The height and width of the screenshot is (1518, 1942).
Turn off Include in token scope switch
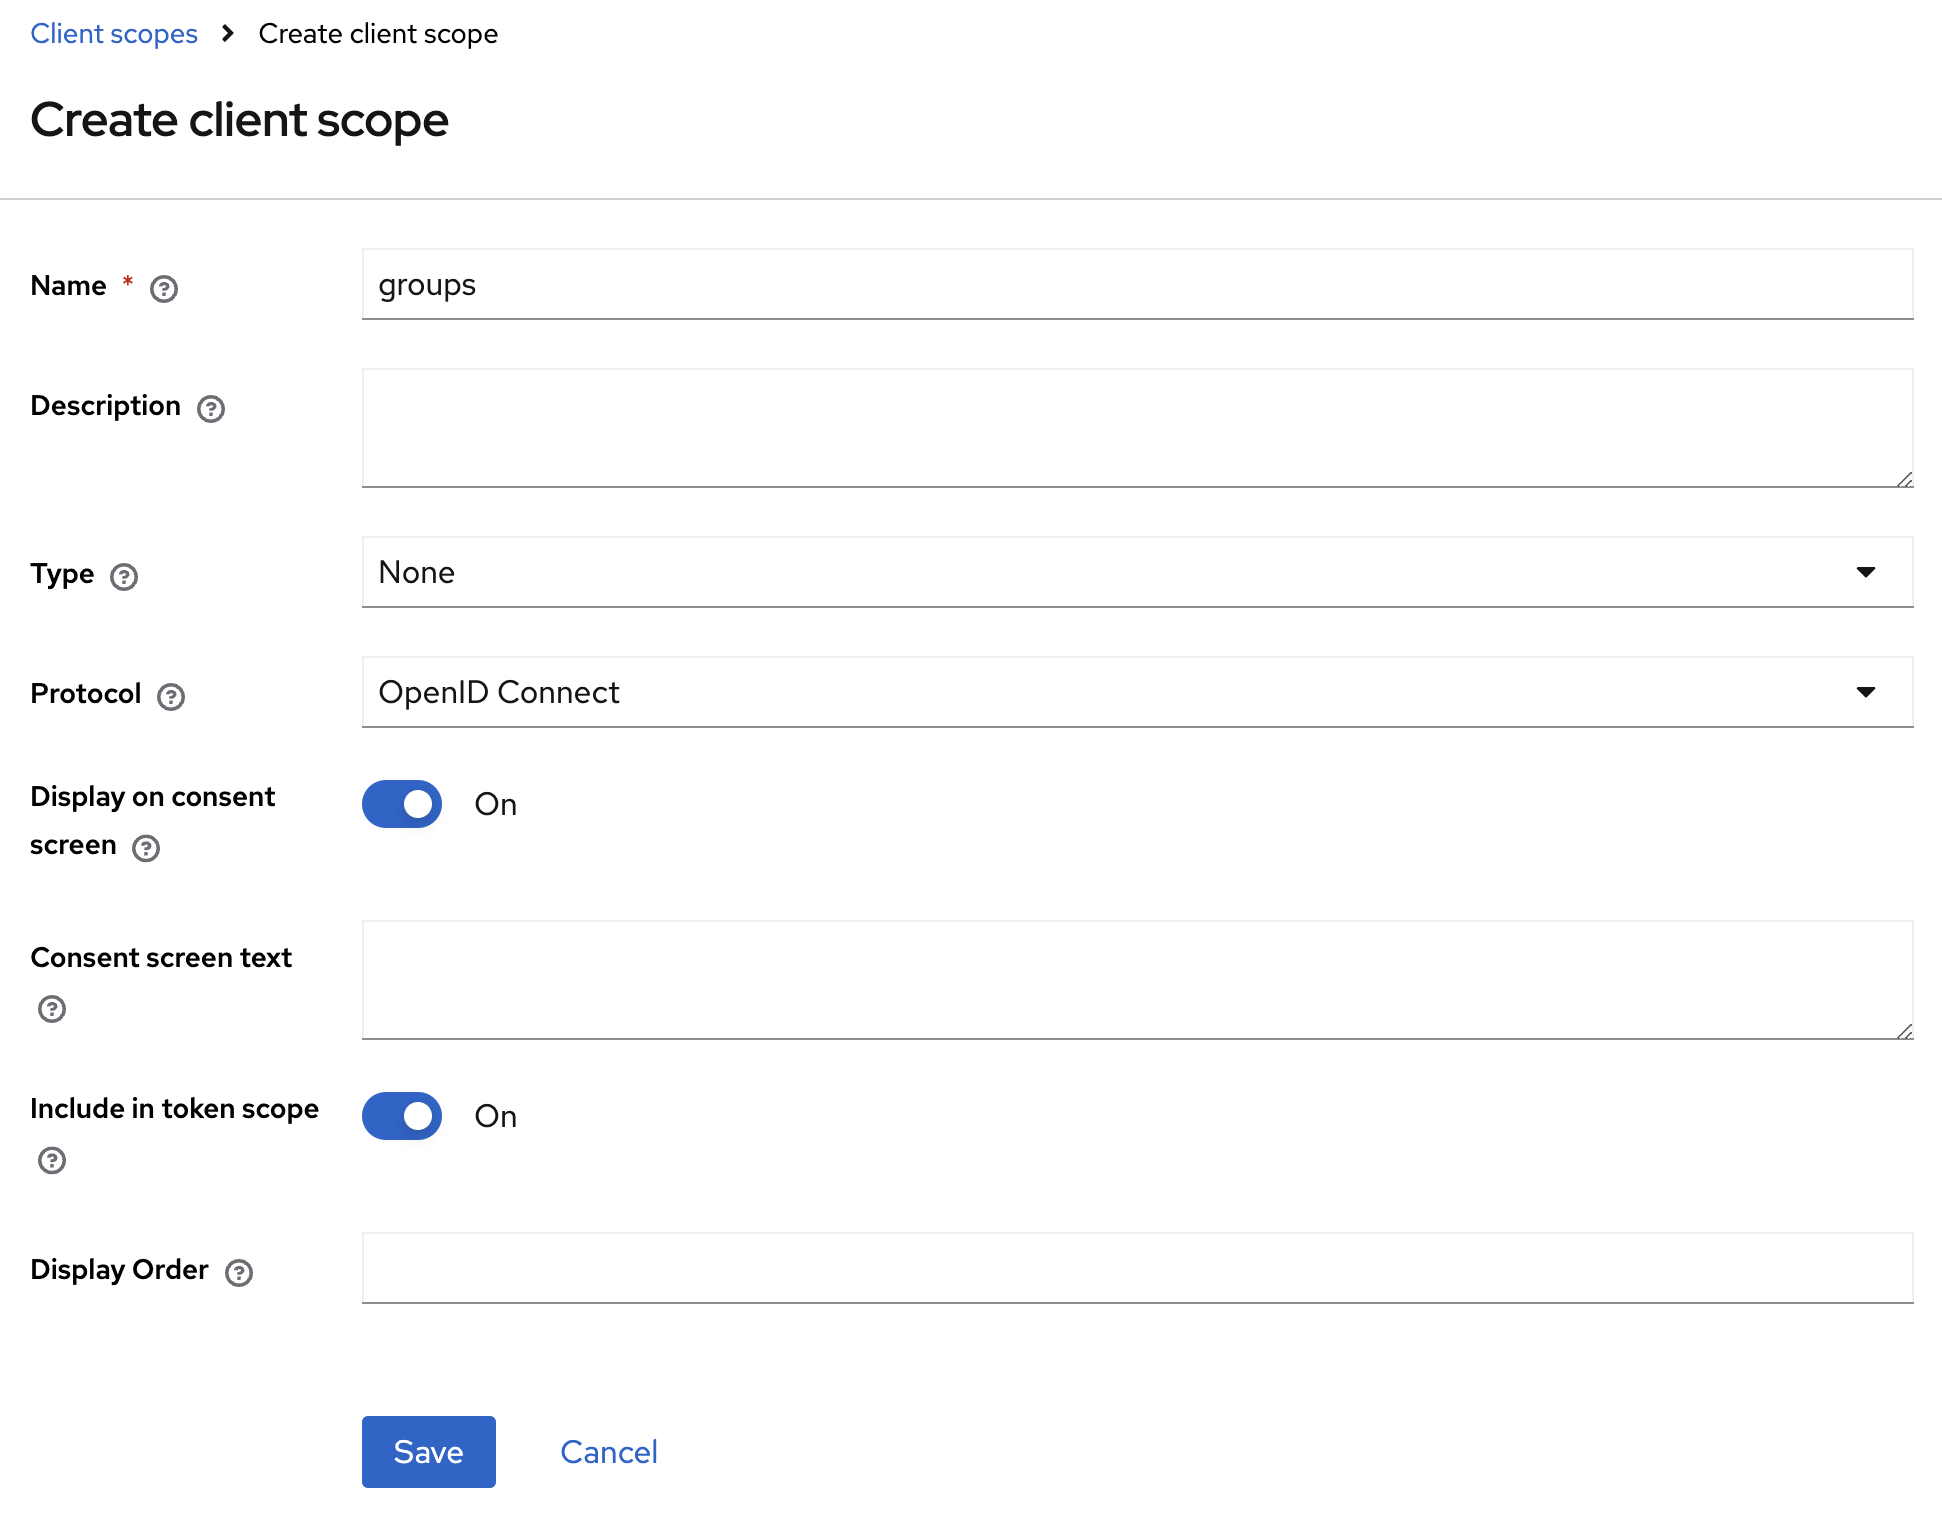coord(402,1116)
